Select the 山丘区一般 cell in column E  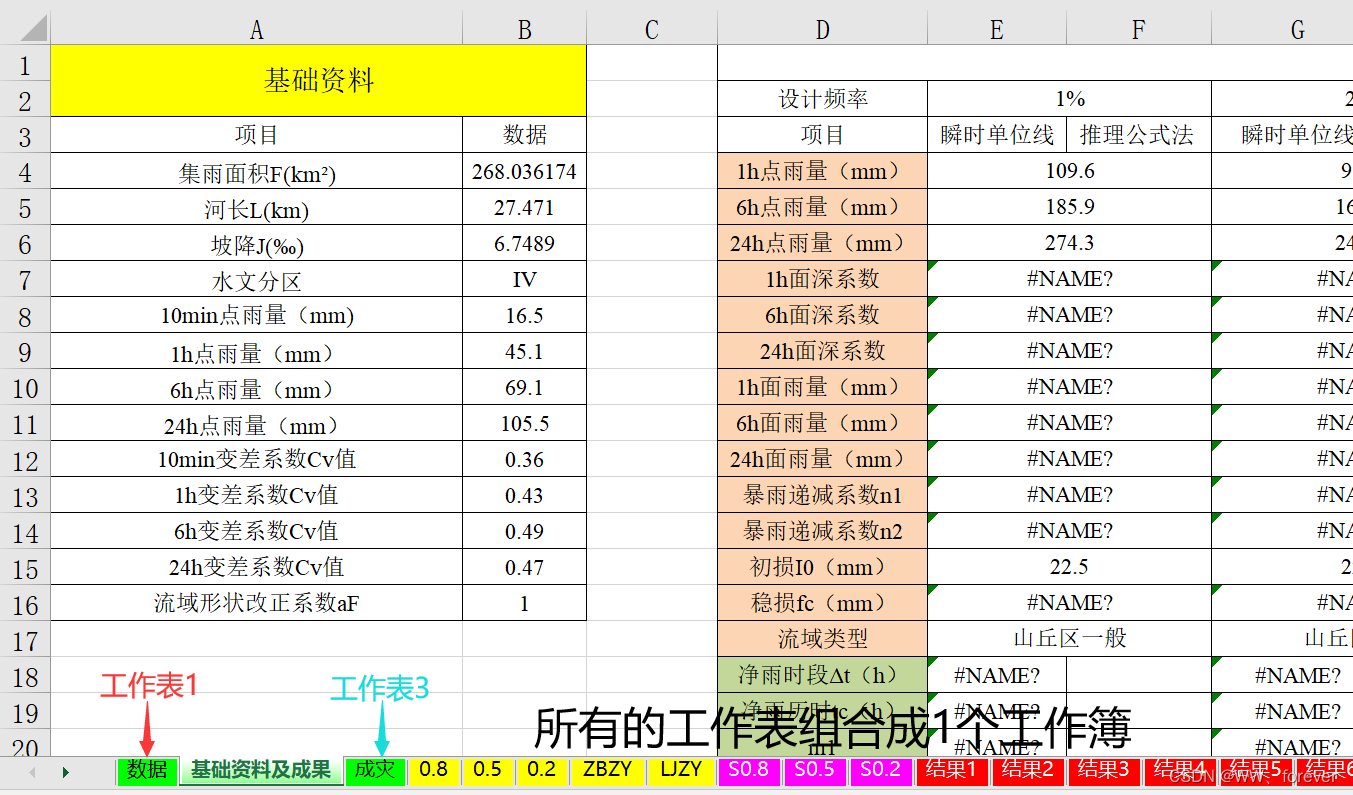pyautogui.click(x=1069, y=639)
